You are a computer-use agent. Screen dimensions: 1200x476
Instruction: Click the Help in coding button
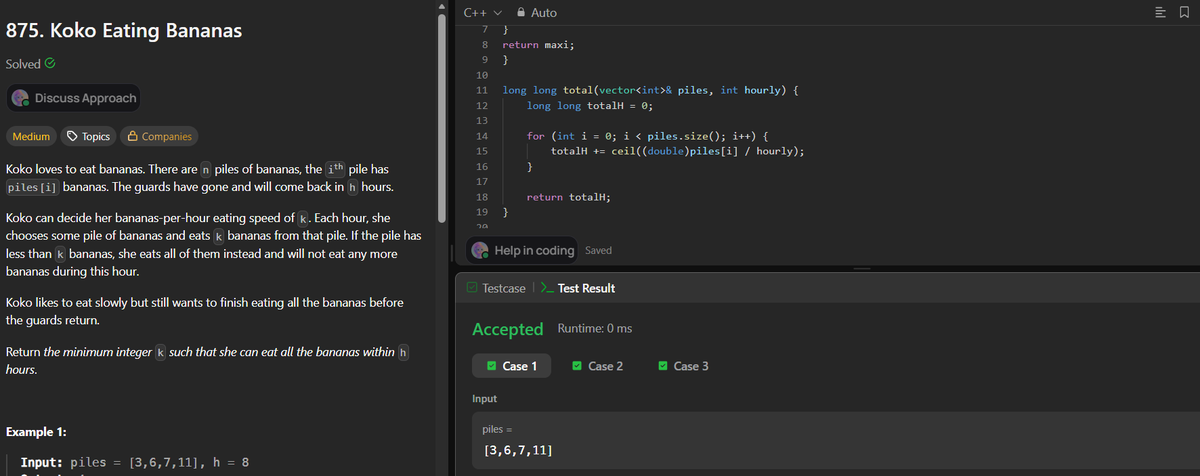click(522, 250)
